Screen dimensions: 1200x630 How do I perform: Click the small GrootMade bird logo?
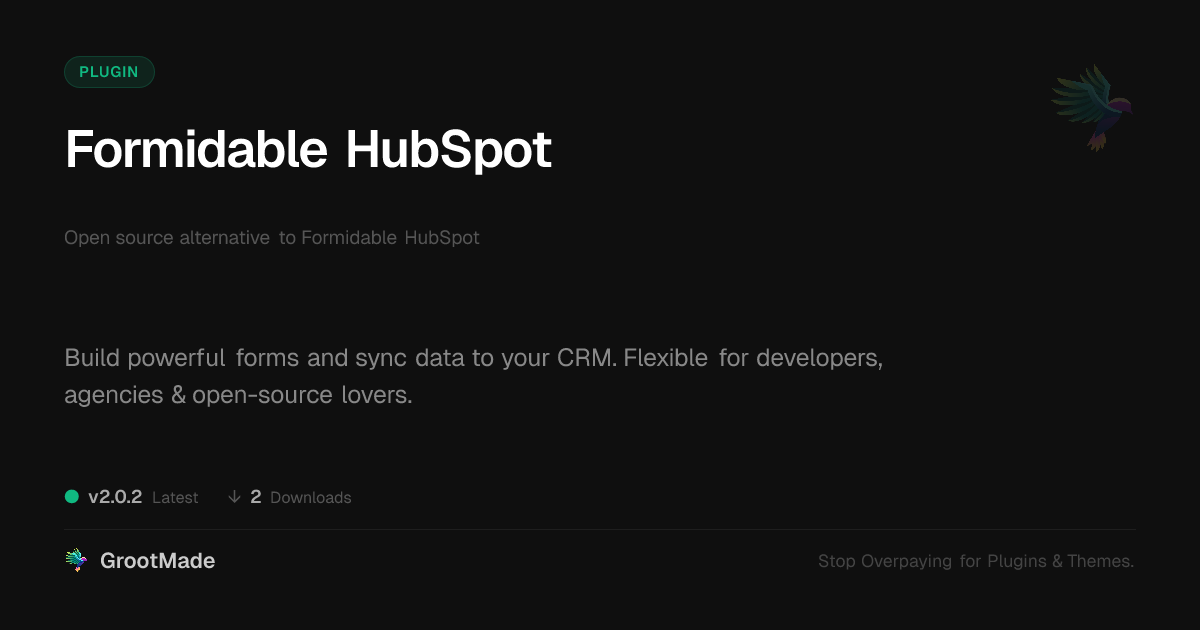tap(76, 561)
